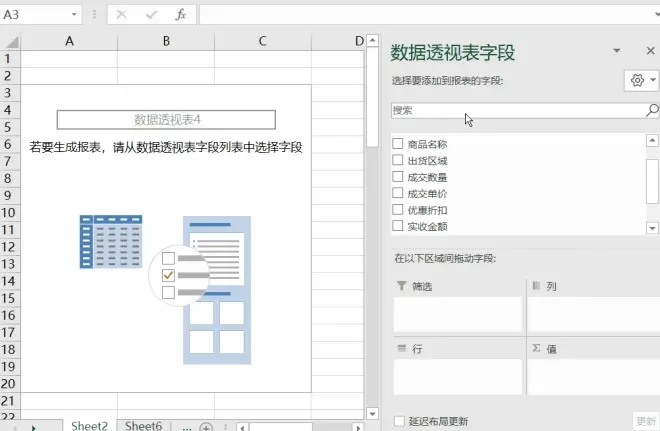Click the 若要生成报表 instruction text

[x=166, y=147]
